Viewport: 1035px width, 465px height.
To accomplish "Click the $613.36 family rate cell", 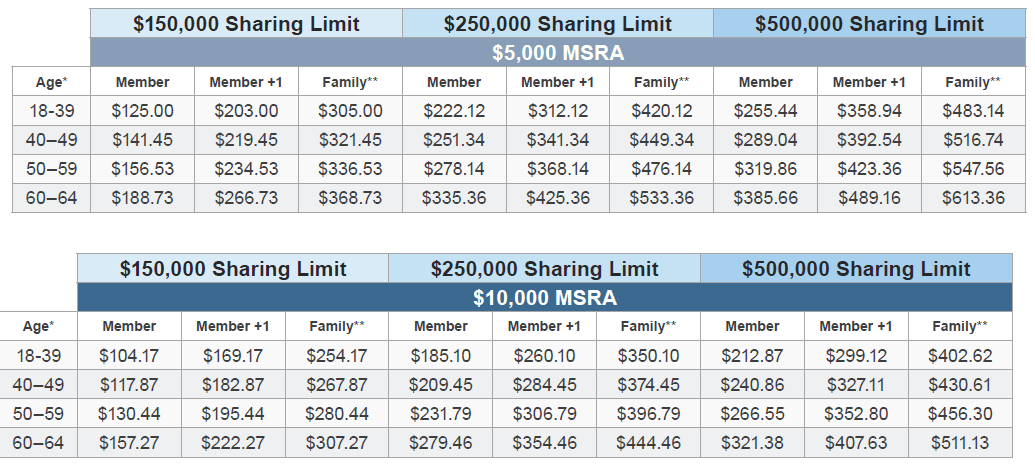I will point(974,197).
